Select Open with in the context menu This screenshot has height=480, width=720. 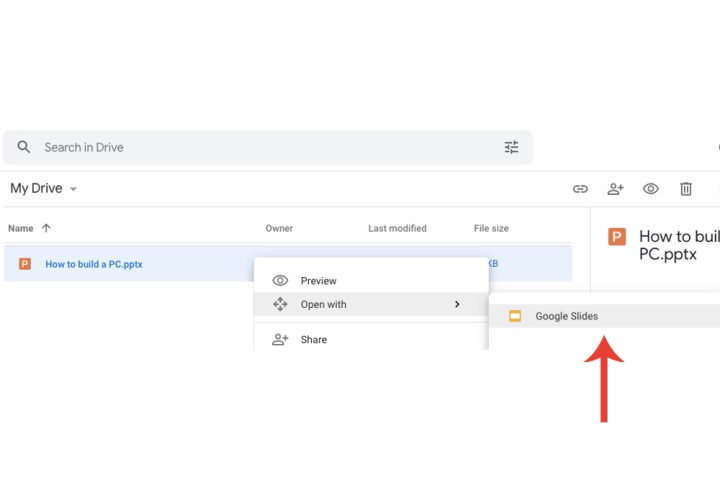[x=323, y=304]
